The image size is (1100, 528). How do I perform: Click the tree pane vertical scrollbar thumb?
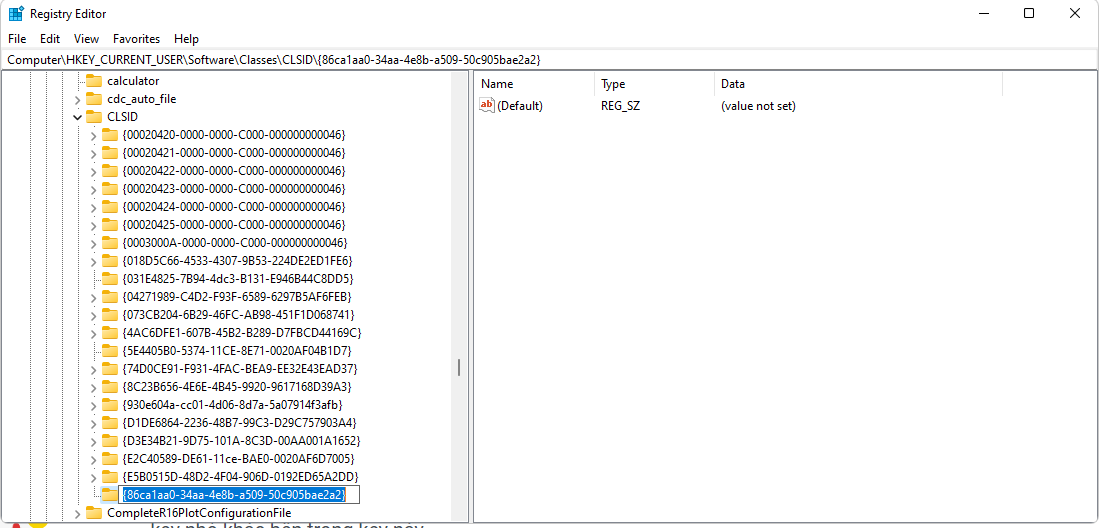coord(460,367)
